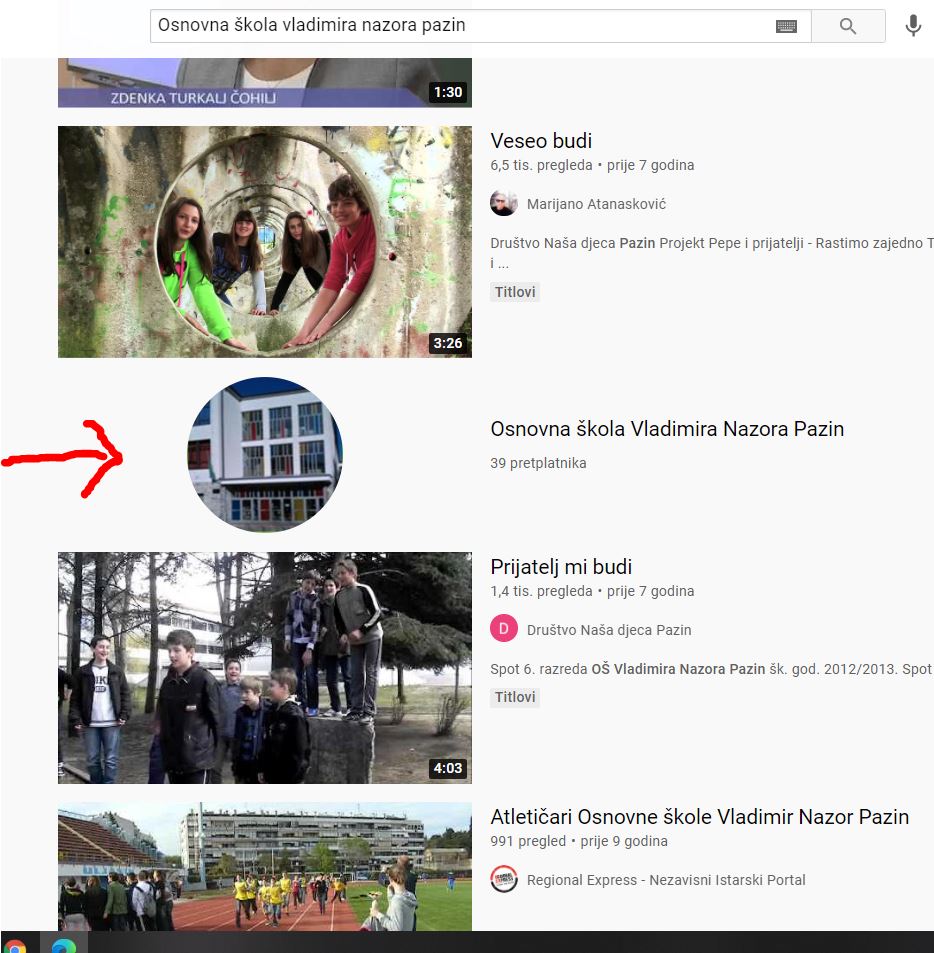Click '1,4 tis. pregleda' view count
This screenshot has width=934, height=953.
(x=541, y=591)
